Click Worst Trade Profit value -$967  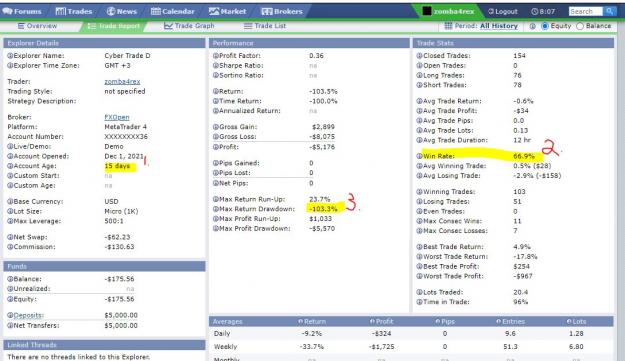pos(523,276)
